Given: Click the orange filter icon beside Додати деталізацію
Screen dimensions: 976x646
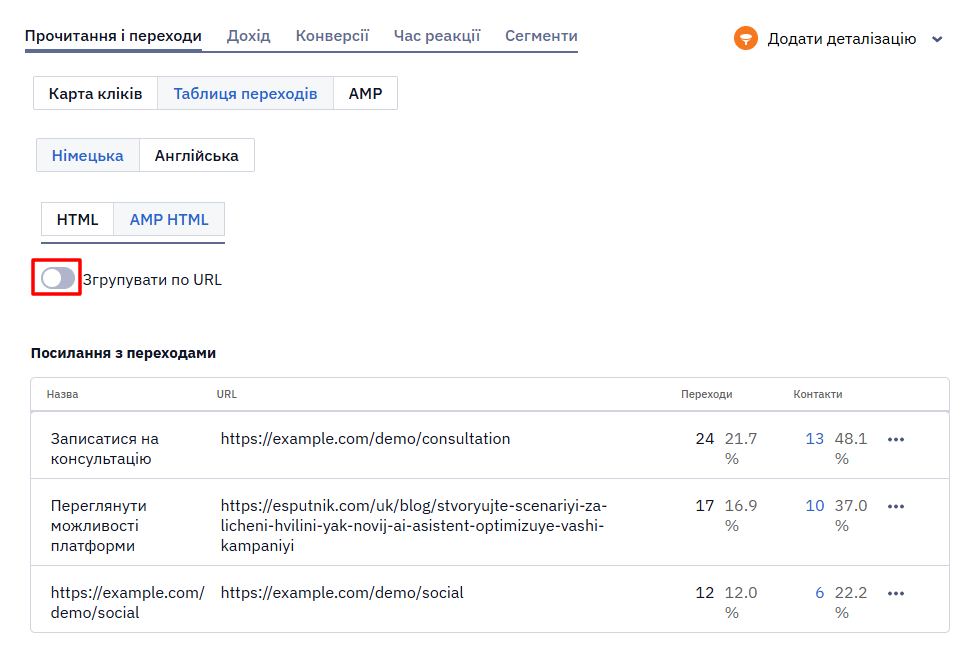Looking at the screenshot, I should [745, 39].
